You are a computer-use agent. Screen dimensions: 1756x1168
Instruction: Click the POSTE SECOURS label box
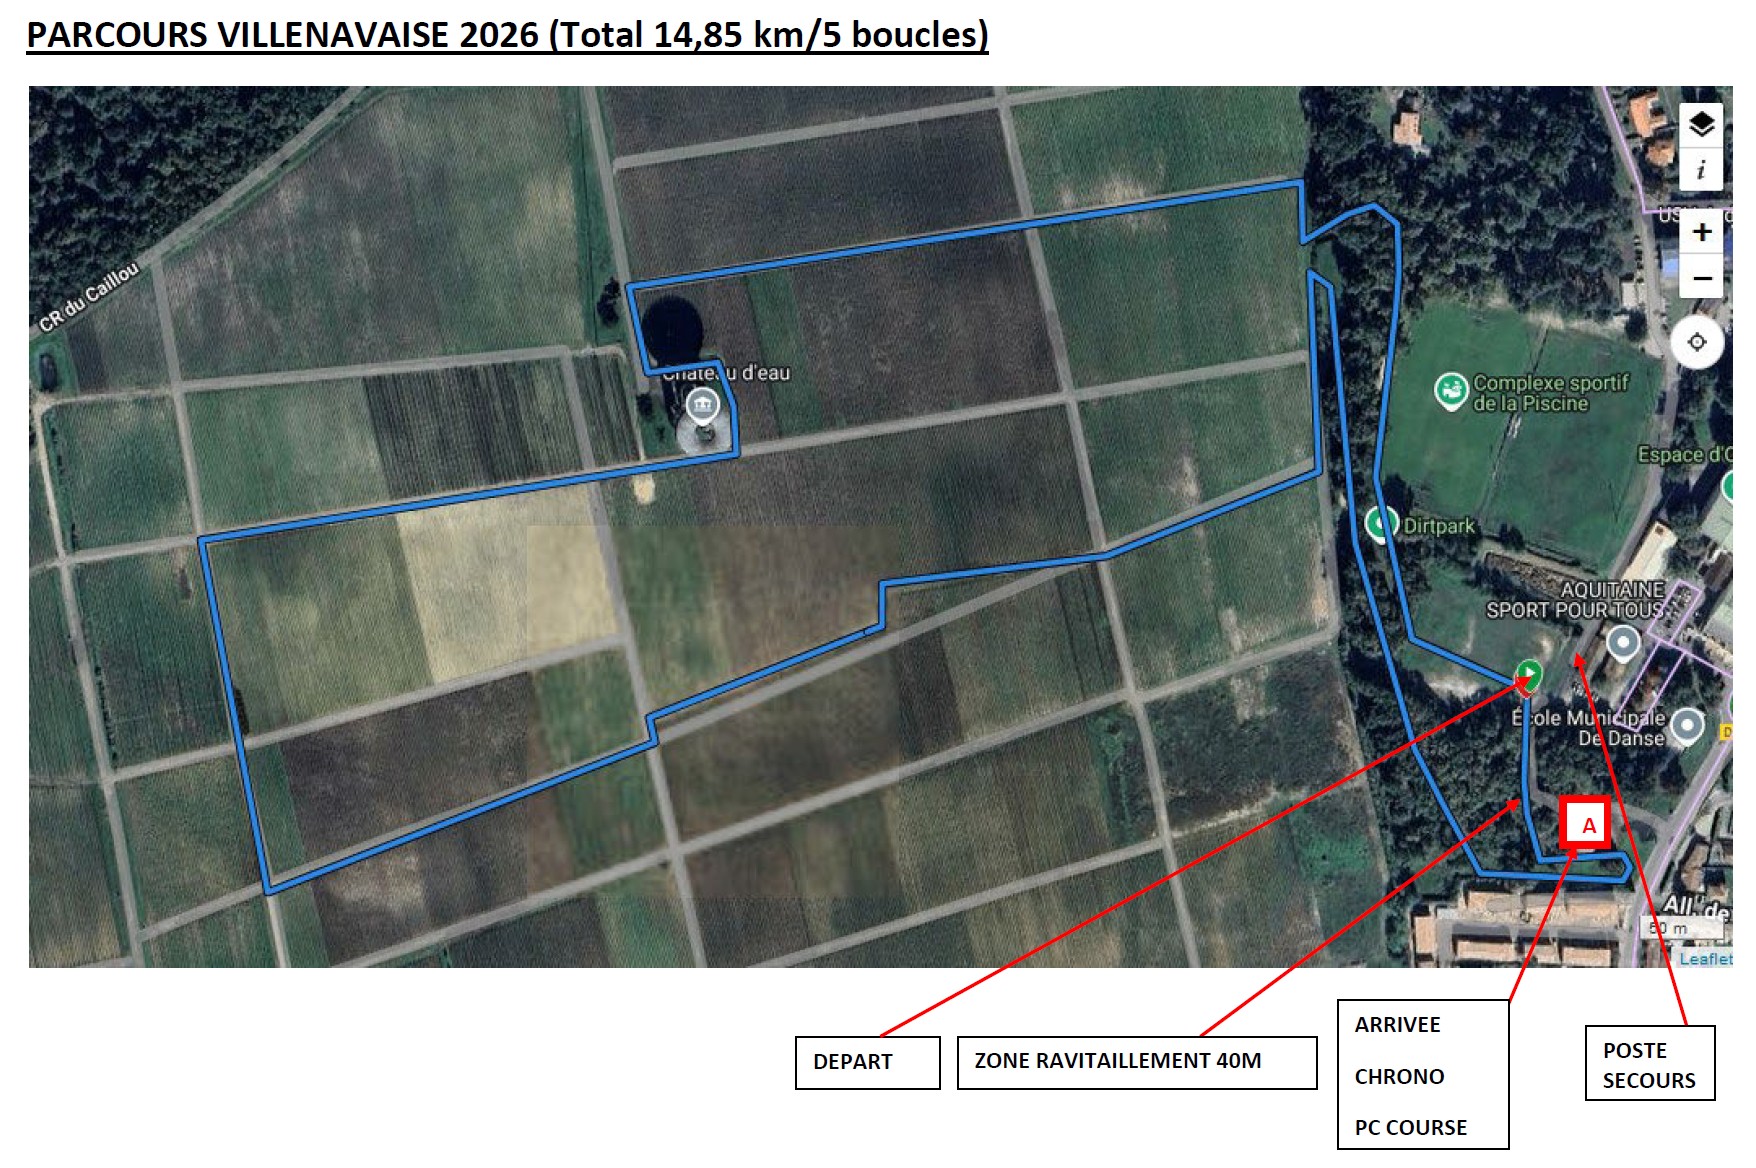[1649, 1065]
